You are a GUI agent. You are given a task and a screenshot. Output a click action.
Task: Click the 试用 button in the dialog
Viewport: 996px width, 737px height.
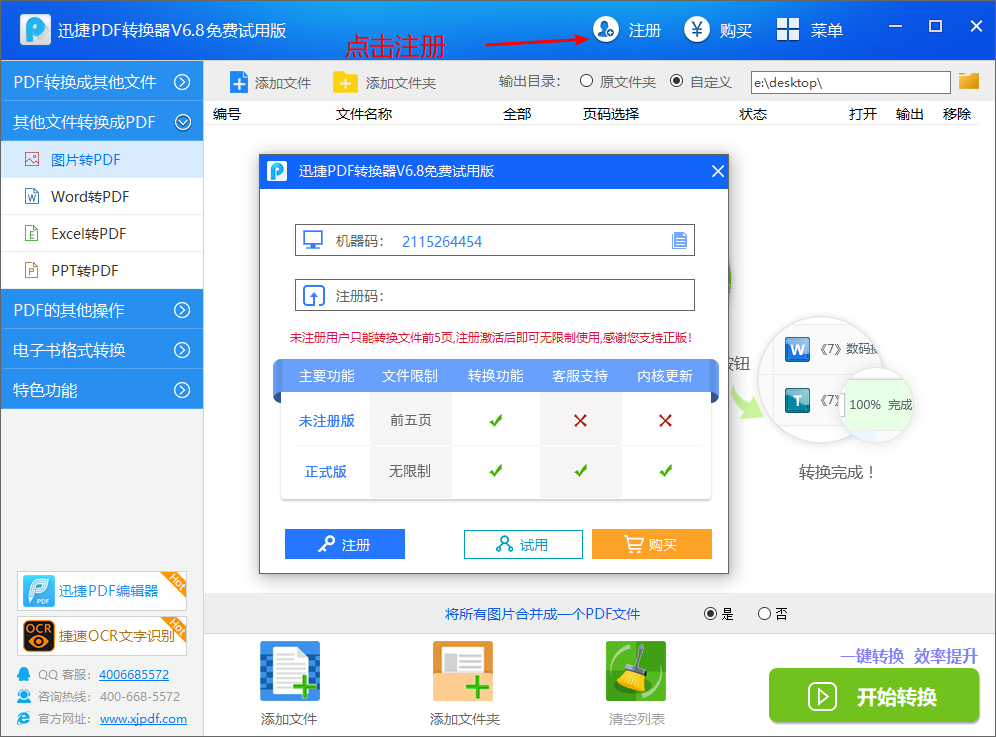coord(523,544)
